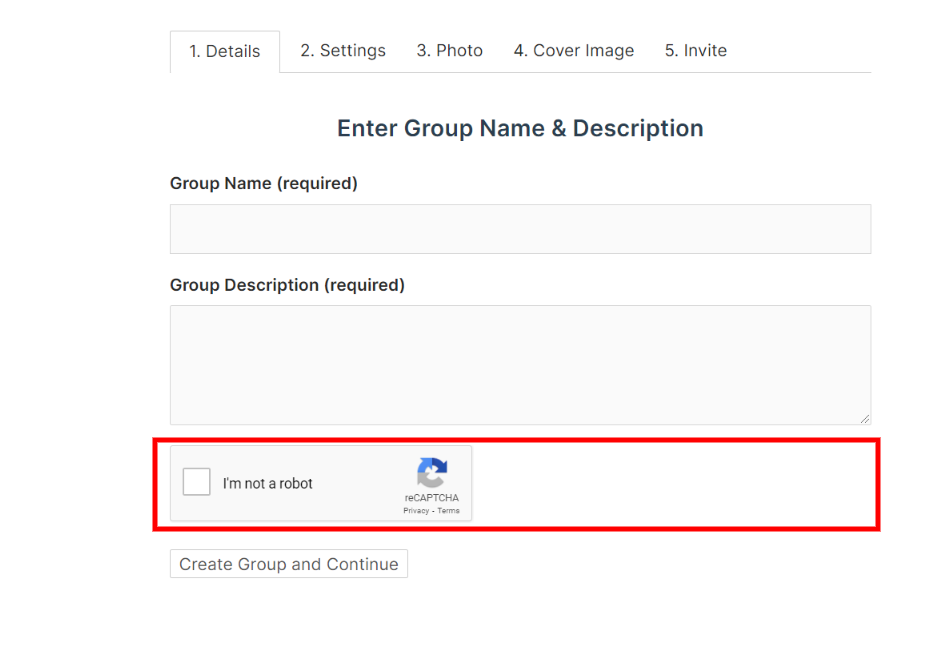Click the reCAPTCHA logo icon
The image size is (940, 645).
[x=432, y=473]
